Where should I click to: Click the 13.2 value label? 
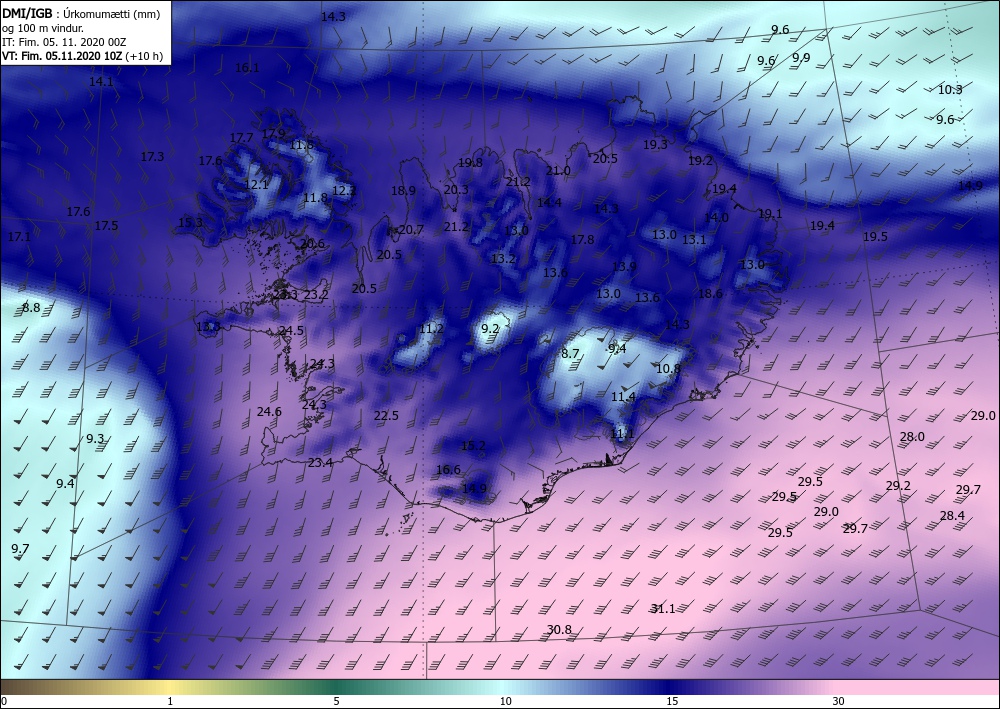(x=503, y=258)
